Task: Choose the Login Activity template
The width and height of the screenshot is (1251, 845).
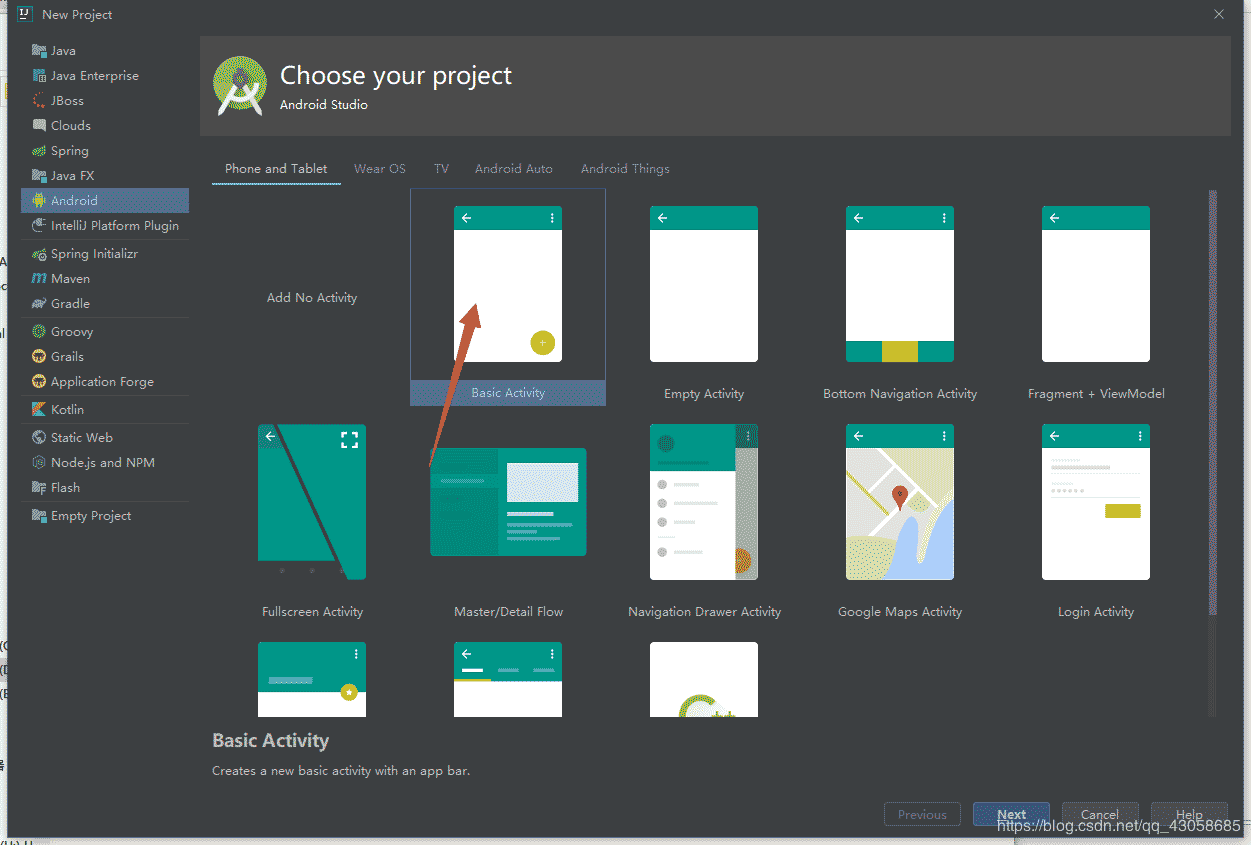Action: click(1095, 503)
